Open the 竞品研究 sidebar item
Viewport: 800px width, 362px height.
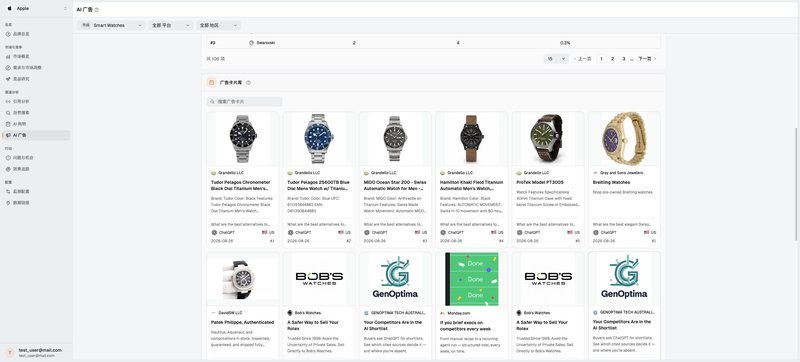(36, 79)
